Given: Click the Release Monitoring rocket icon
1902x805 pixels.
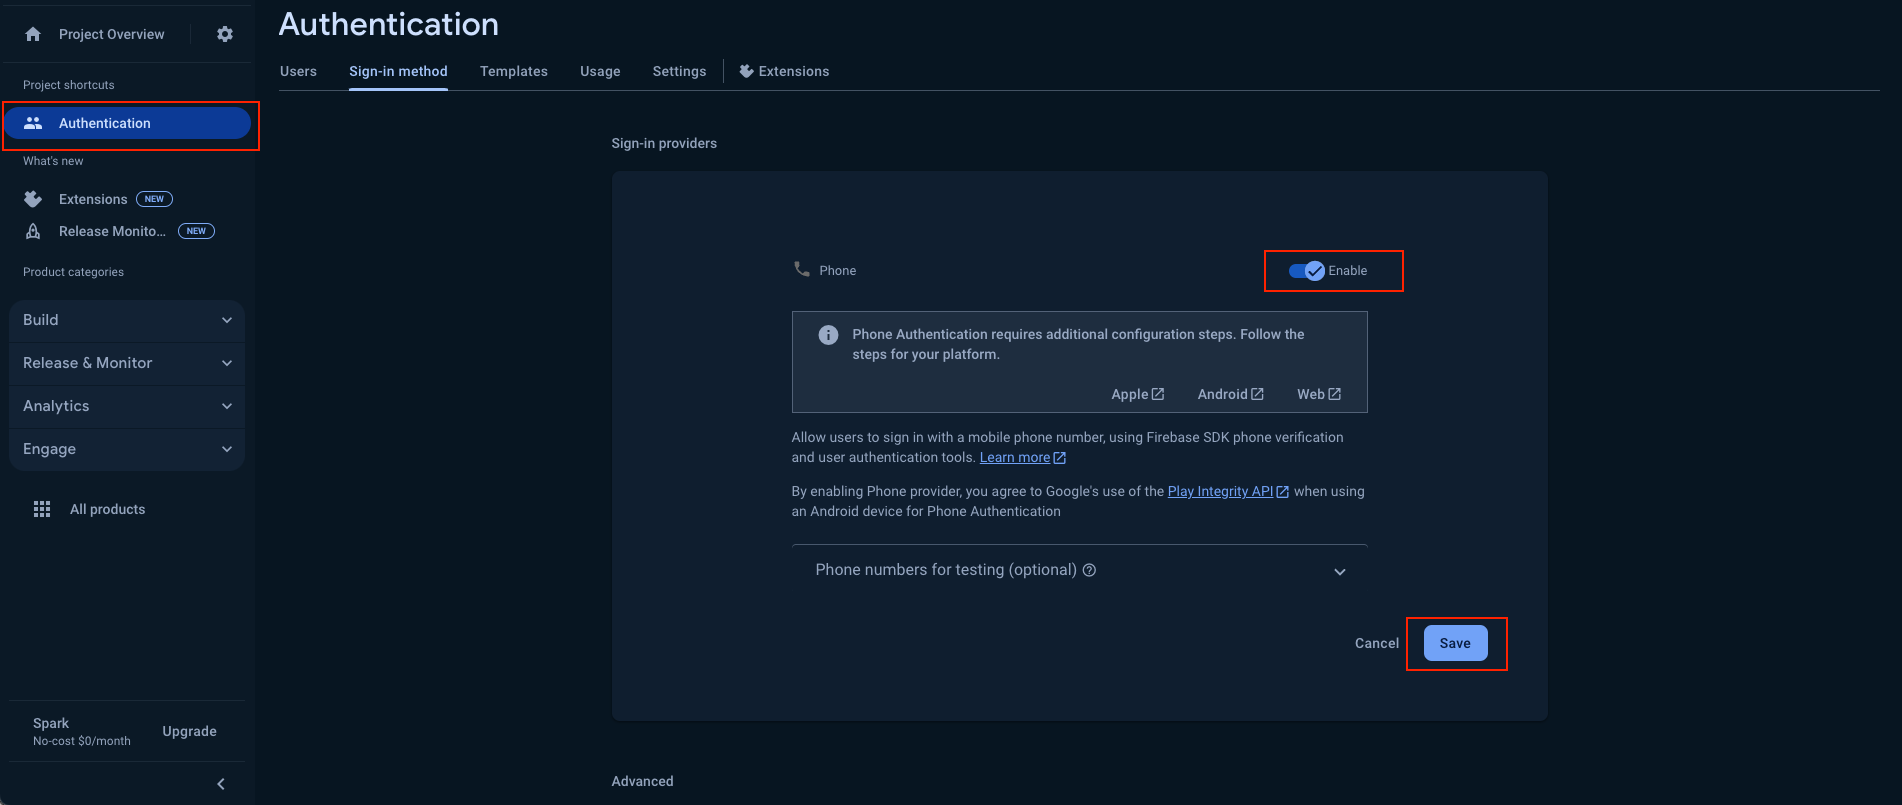Looking at the screenshot, I should click(33, 231).
